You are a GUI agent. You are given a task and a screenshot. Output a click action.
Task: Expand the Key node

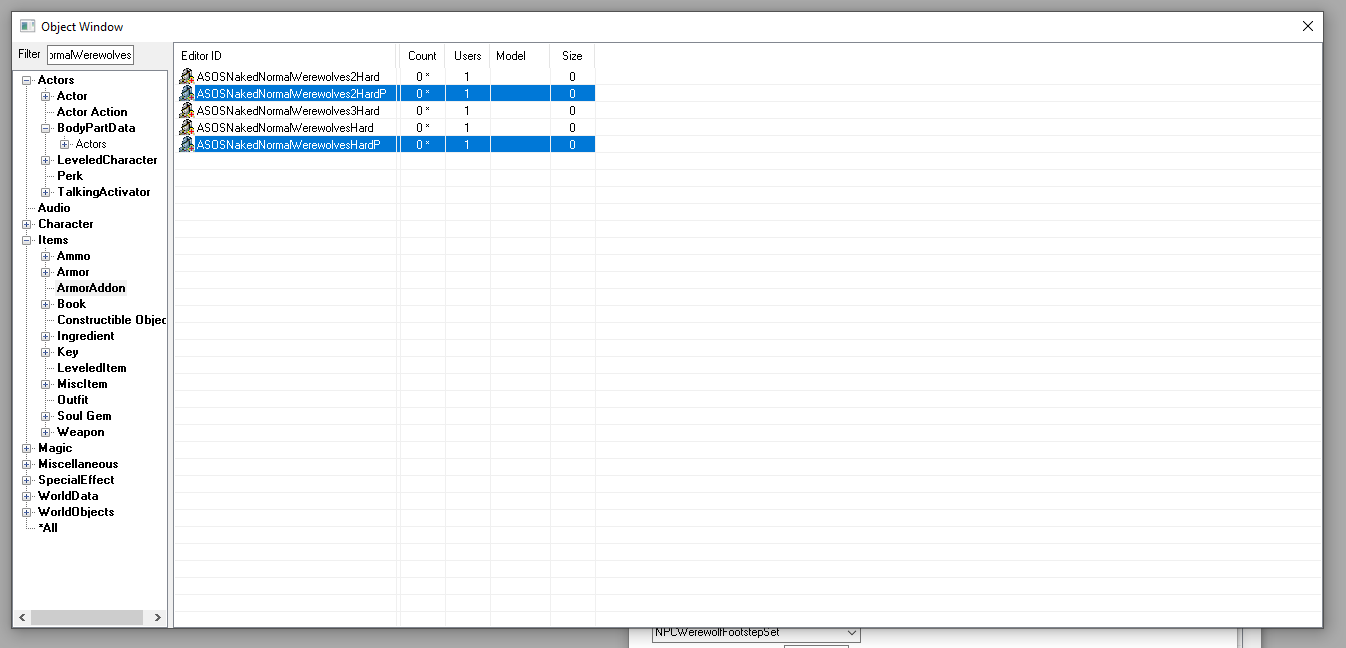(46, 352)
